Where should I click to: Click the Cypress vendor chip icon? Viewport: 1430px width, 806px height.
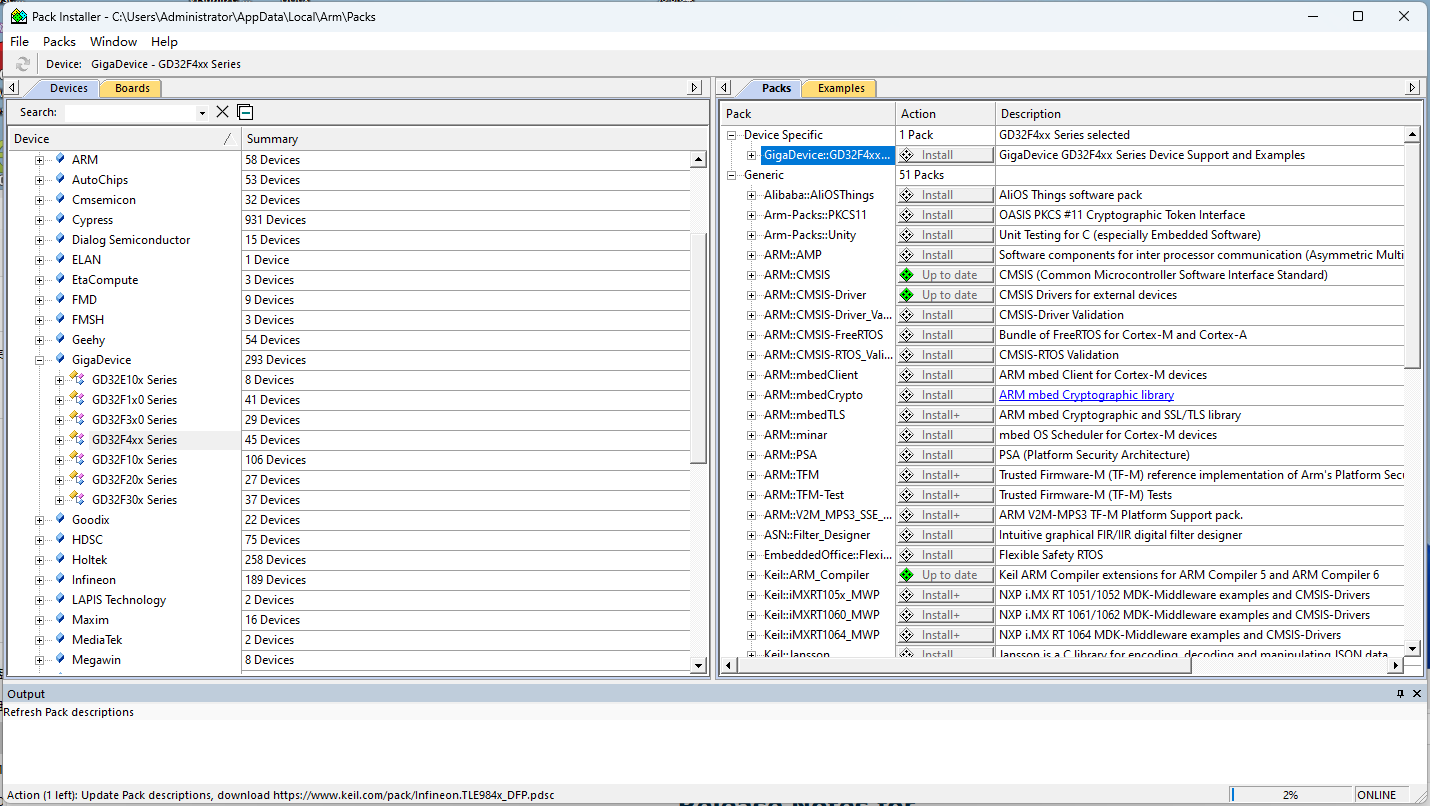point(60,219)
